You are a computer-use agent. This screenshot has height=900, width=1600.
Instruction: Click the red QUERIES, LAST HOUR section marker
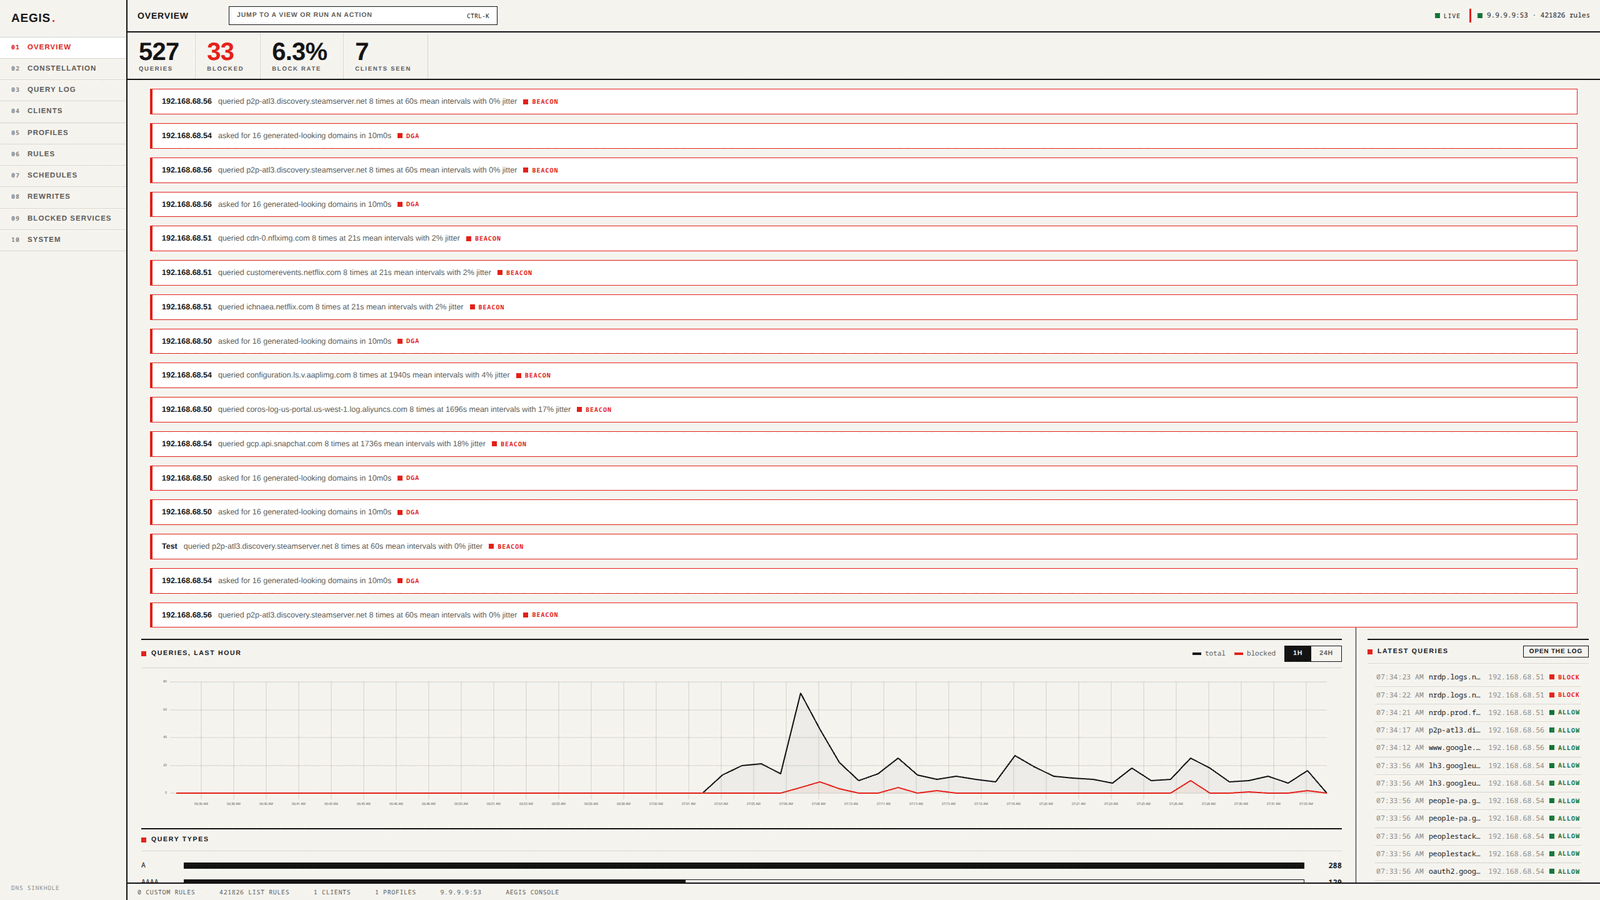pos(144,653)
